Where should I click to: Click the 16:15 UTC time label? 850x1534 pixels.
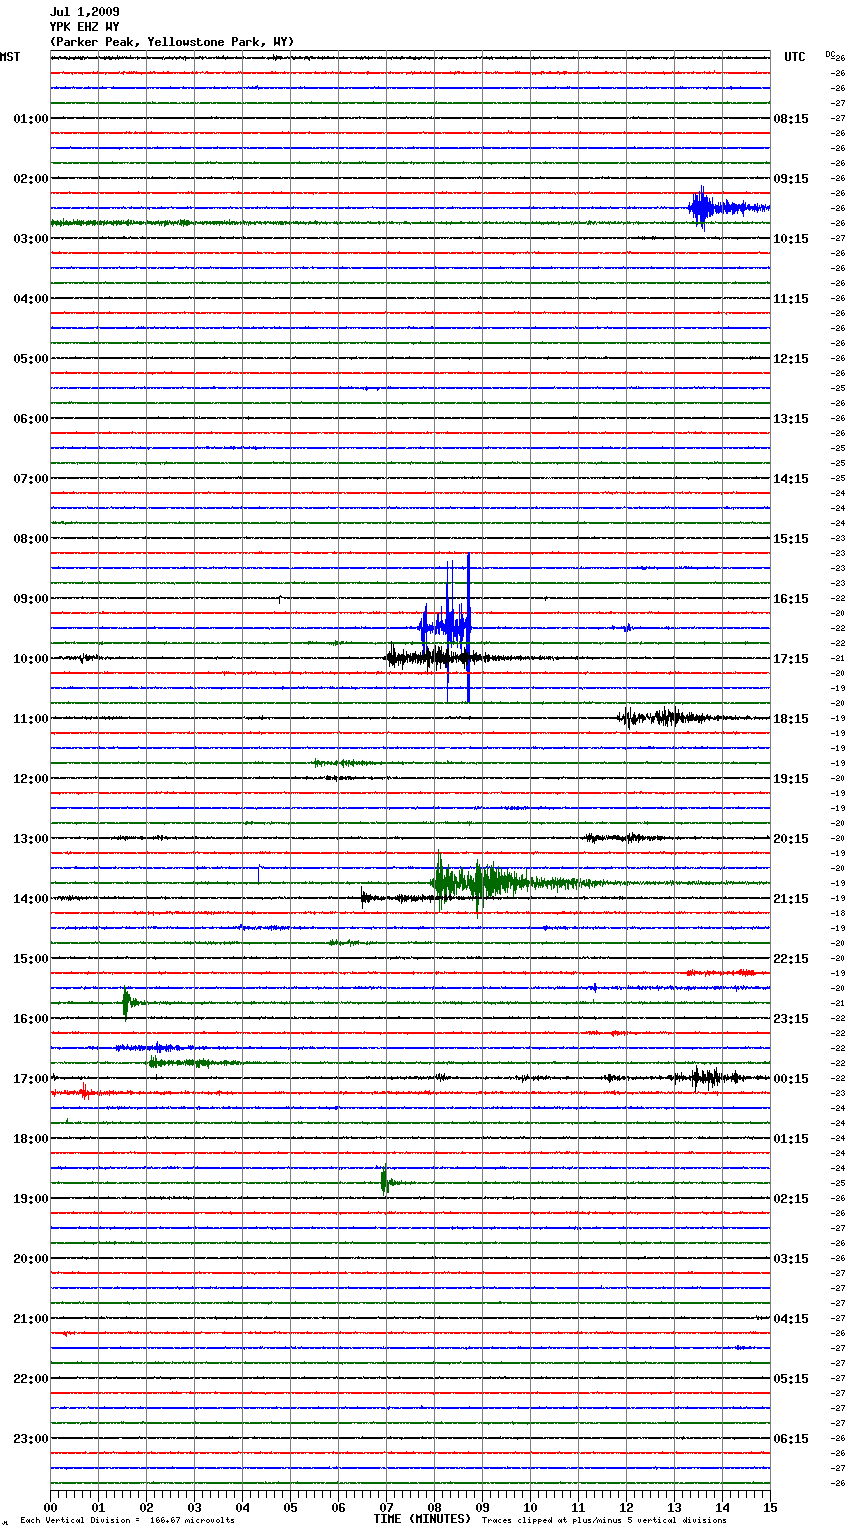(791, 599)
